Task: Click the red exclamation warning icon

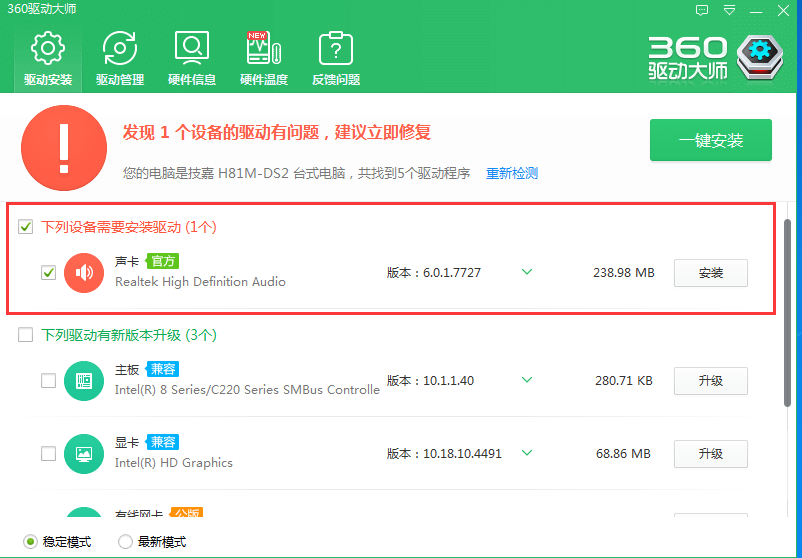Action: coord(64,148)
